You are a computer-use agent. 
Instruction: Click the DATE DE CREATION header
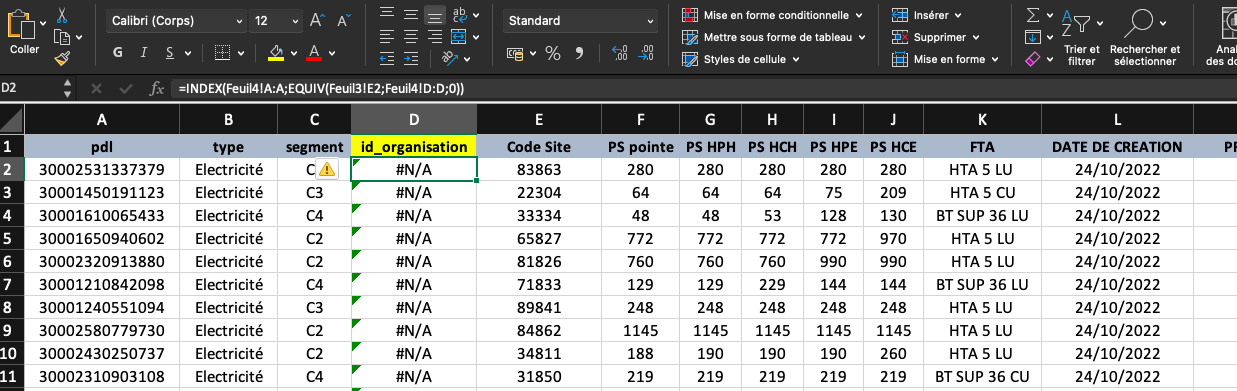tap(1117, 146)
